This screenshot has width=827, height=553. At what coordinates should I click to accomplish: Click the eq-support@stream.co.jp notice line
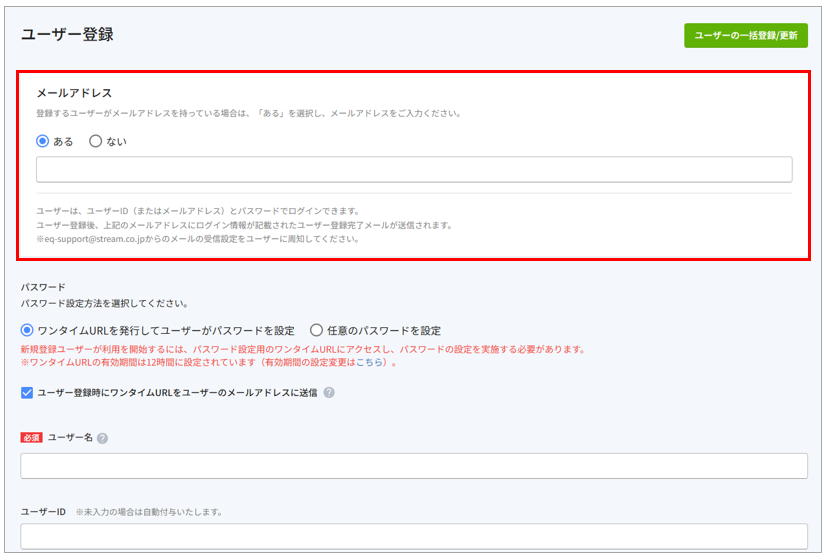point(198,239)
